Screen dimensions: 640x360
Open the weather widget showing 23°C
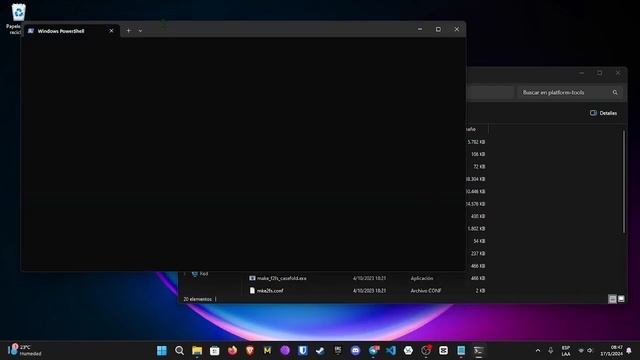(25, 351)
